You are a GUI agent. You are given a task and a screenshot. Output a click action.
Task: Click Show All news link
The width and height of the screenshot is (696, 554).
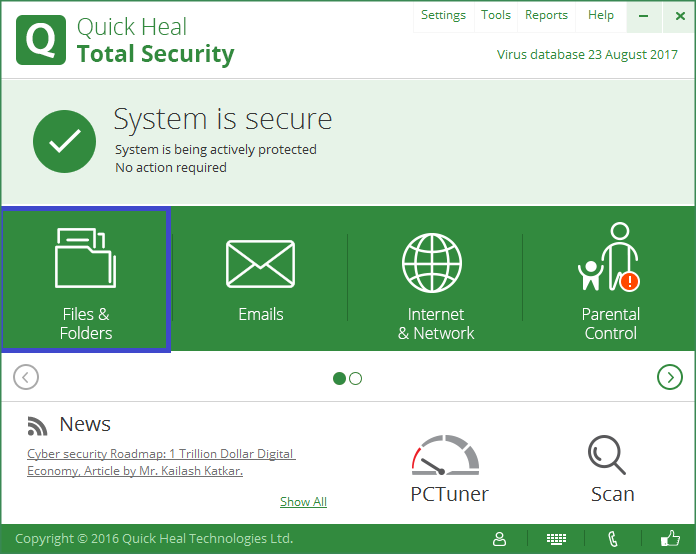pos(304,502)
